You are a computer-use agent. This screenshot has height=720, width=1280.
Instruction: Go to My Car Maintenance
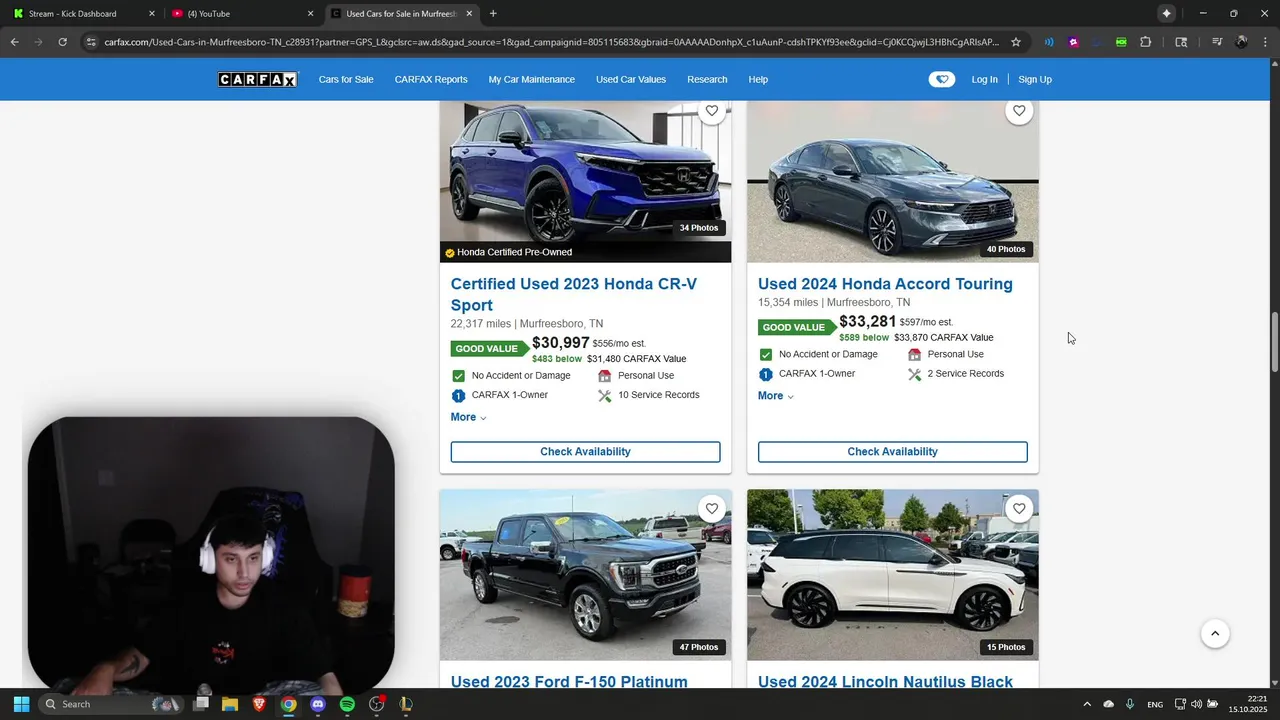pos(531,80)
